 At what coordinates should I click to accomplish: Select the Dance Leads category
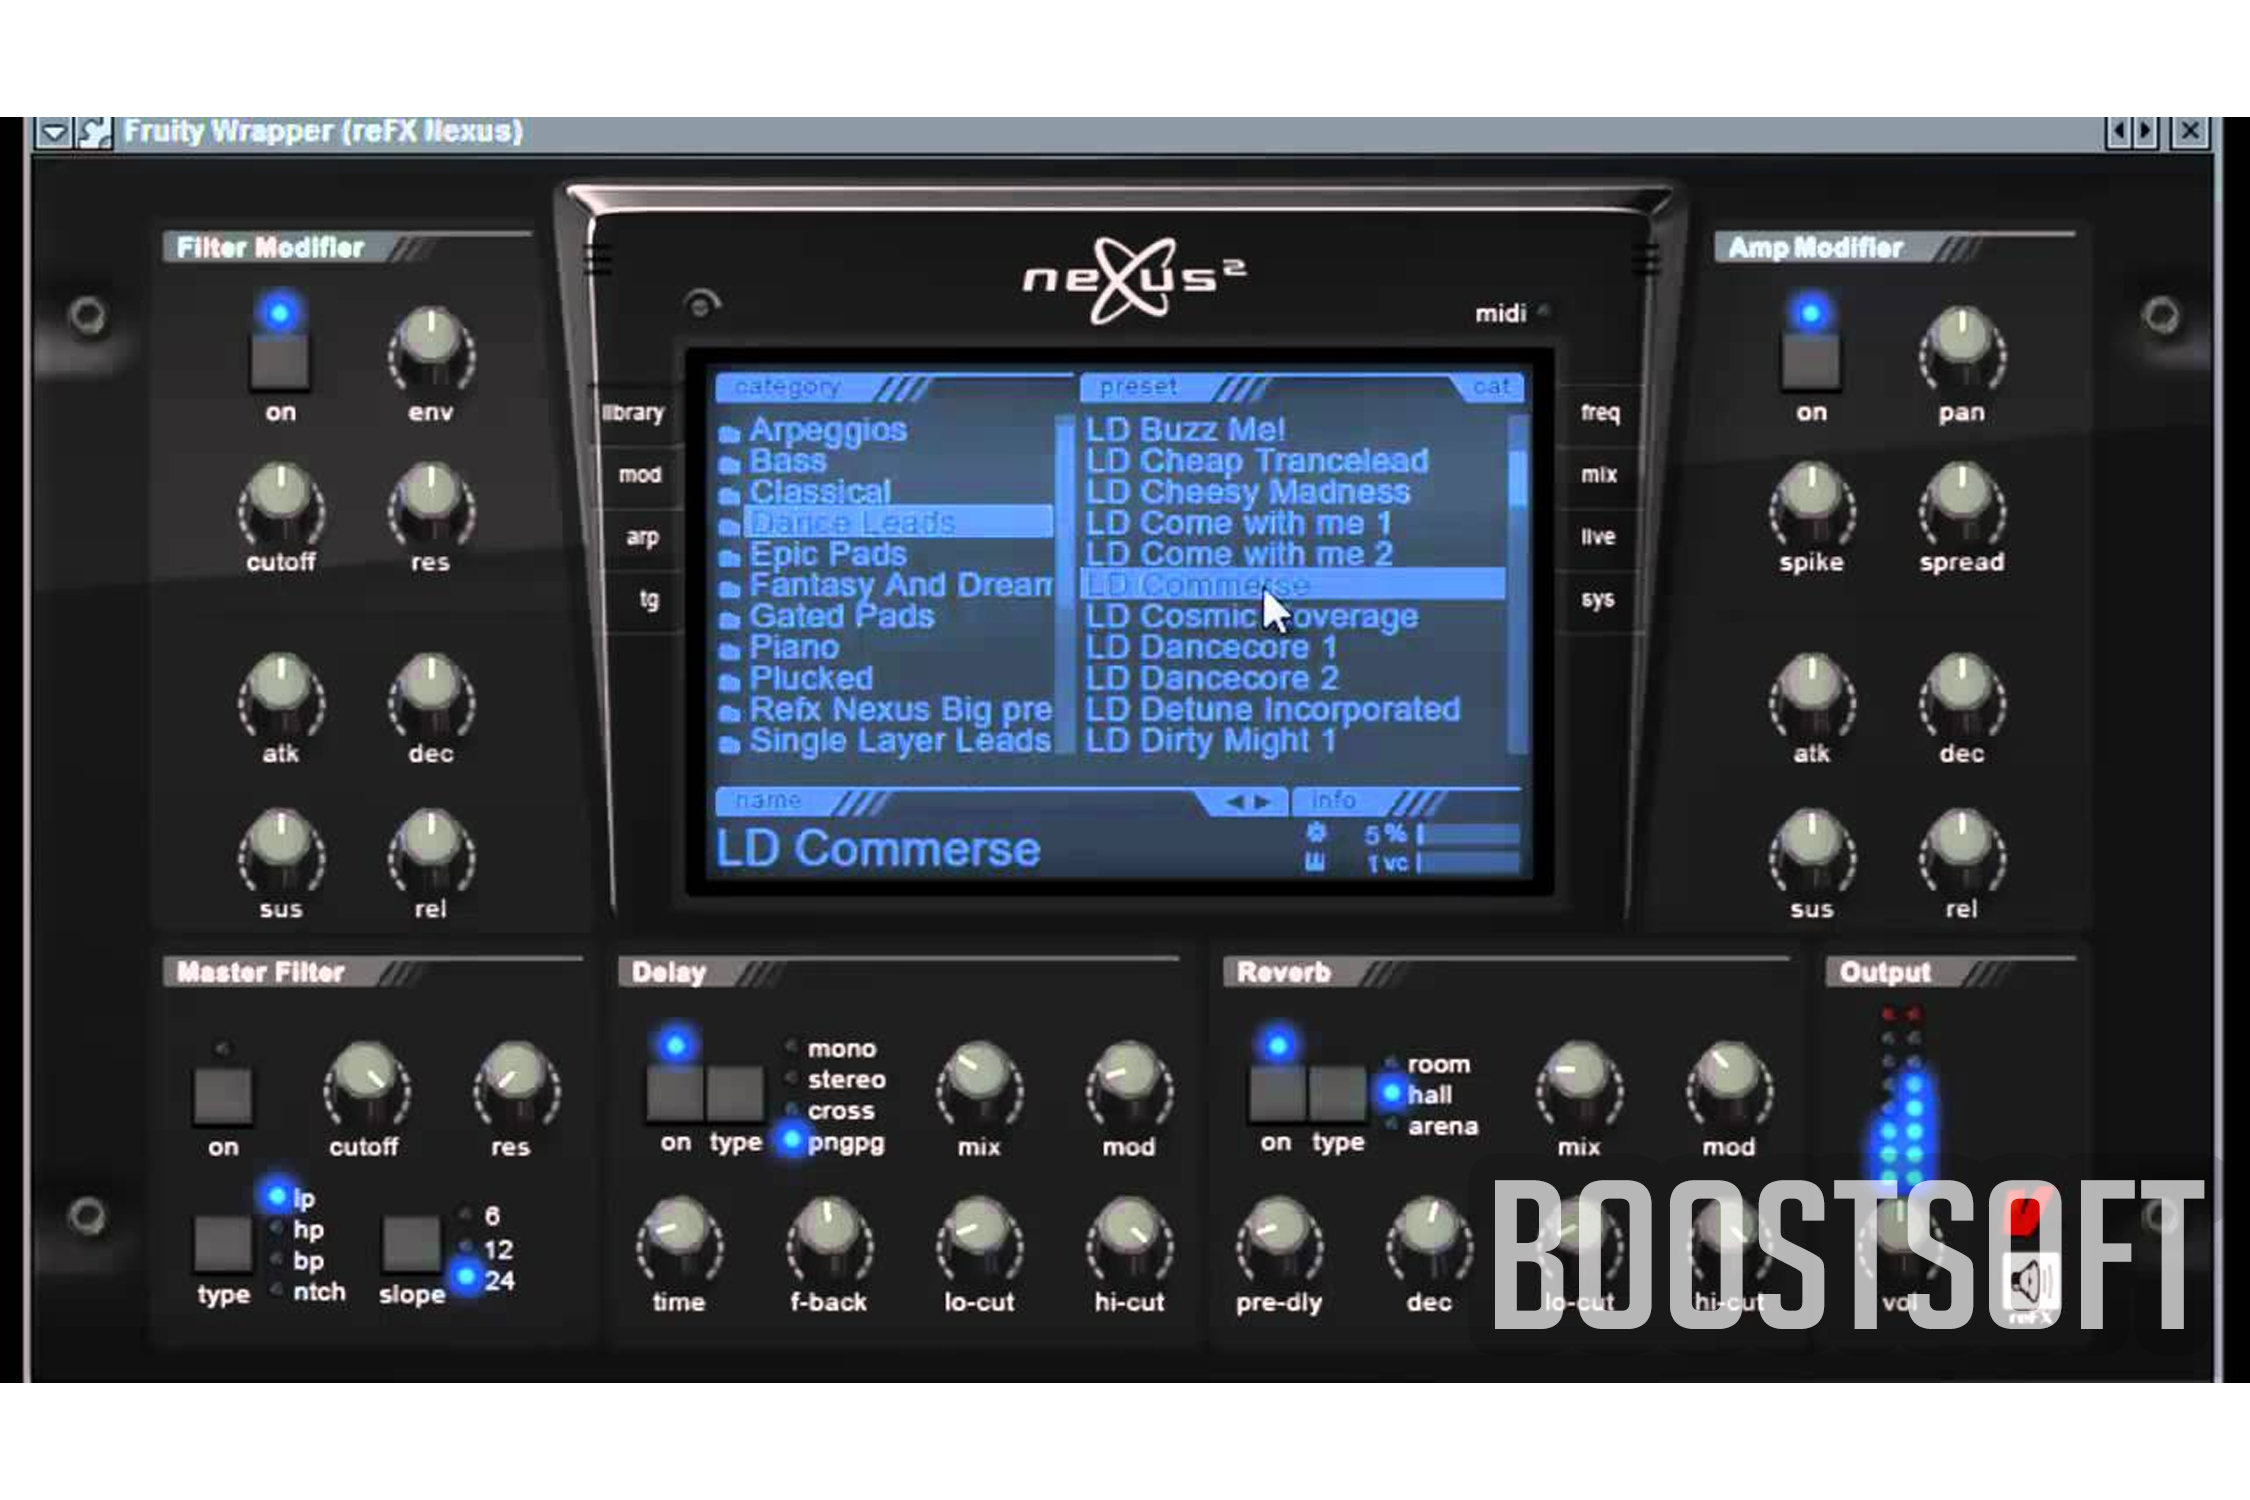point(885,523)
